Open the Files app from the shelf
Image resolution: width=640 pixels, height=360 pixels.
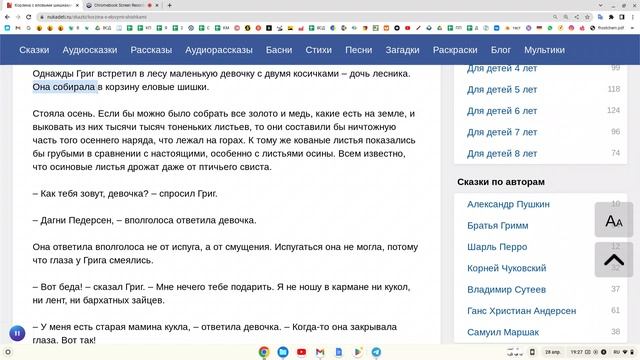(x=283, y=352)
